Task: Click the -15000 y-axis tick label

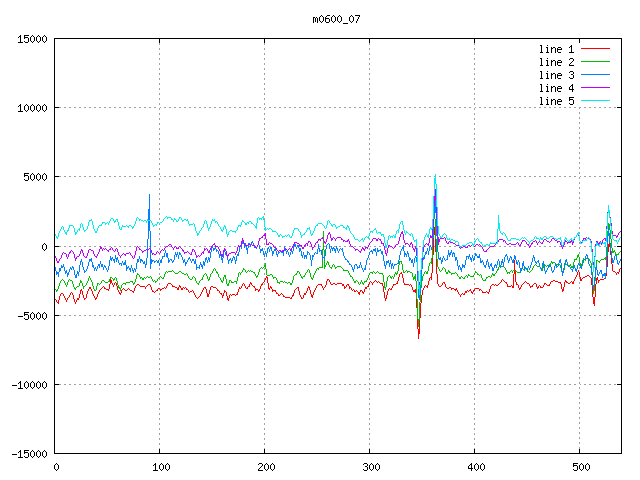Action: tap(27, 454)
